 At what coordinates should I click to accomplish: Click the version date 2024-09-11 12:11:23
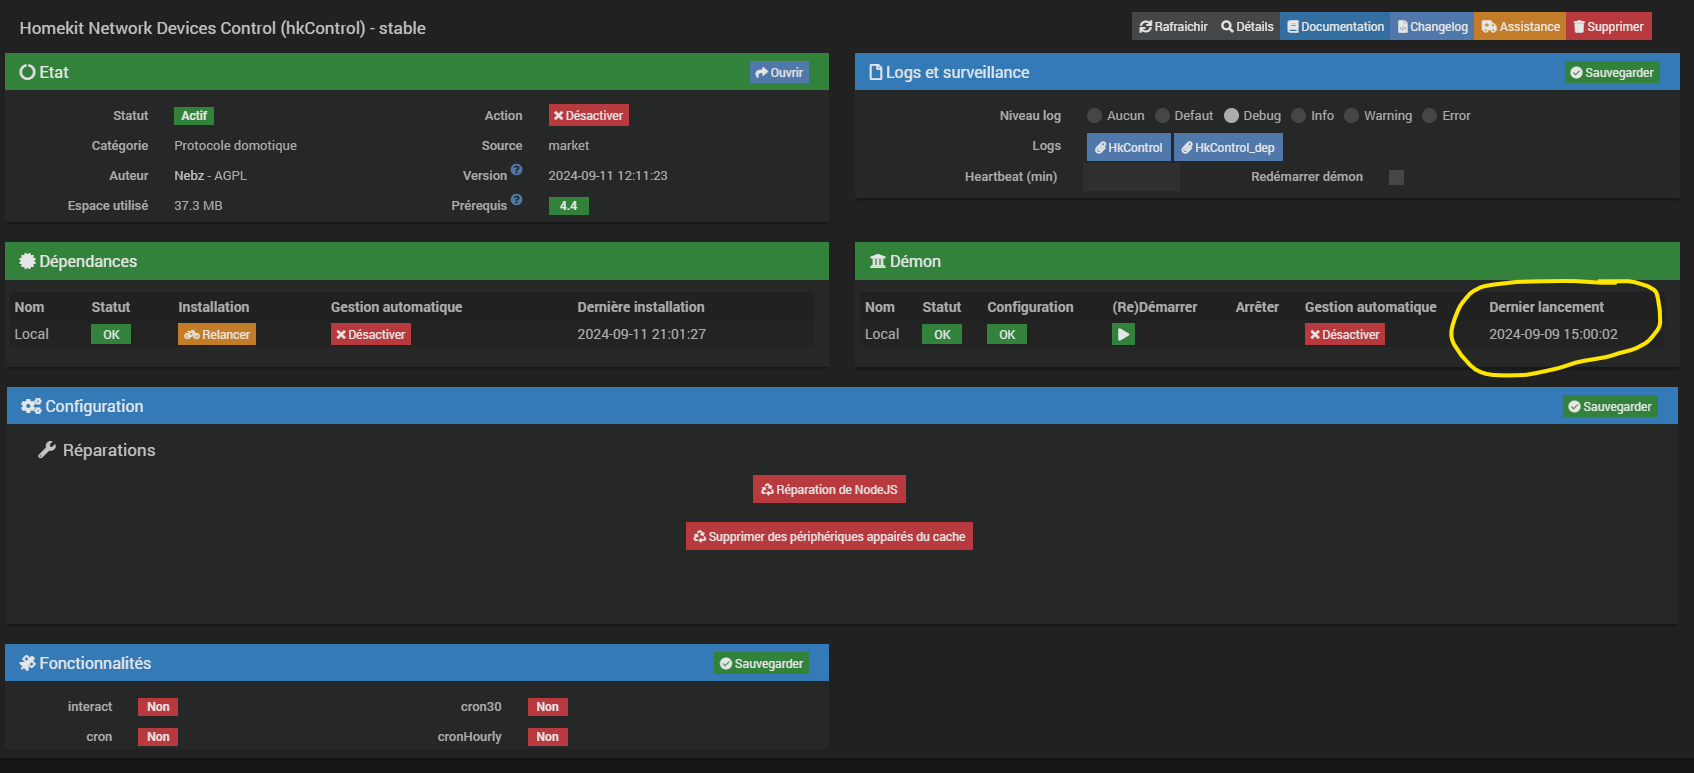[608, 176]
